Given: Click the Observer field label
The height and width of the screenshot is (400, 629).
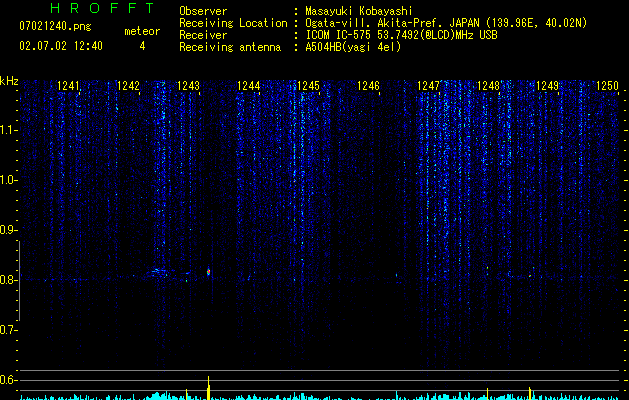Looking at the screenshot, I should click(203, 11).
